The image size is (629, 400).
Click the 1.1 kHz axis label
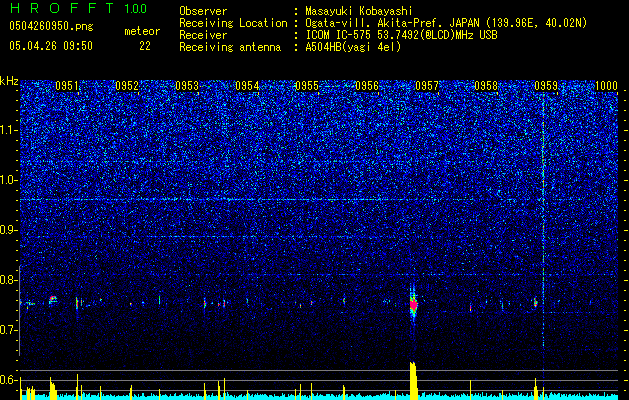pyautogui.click(x=9, y=130)
